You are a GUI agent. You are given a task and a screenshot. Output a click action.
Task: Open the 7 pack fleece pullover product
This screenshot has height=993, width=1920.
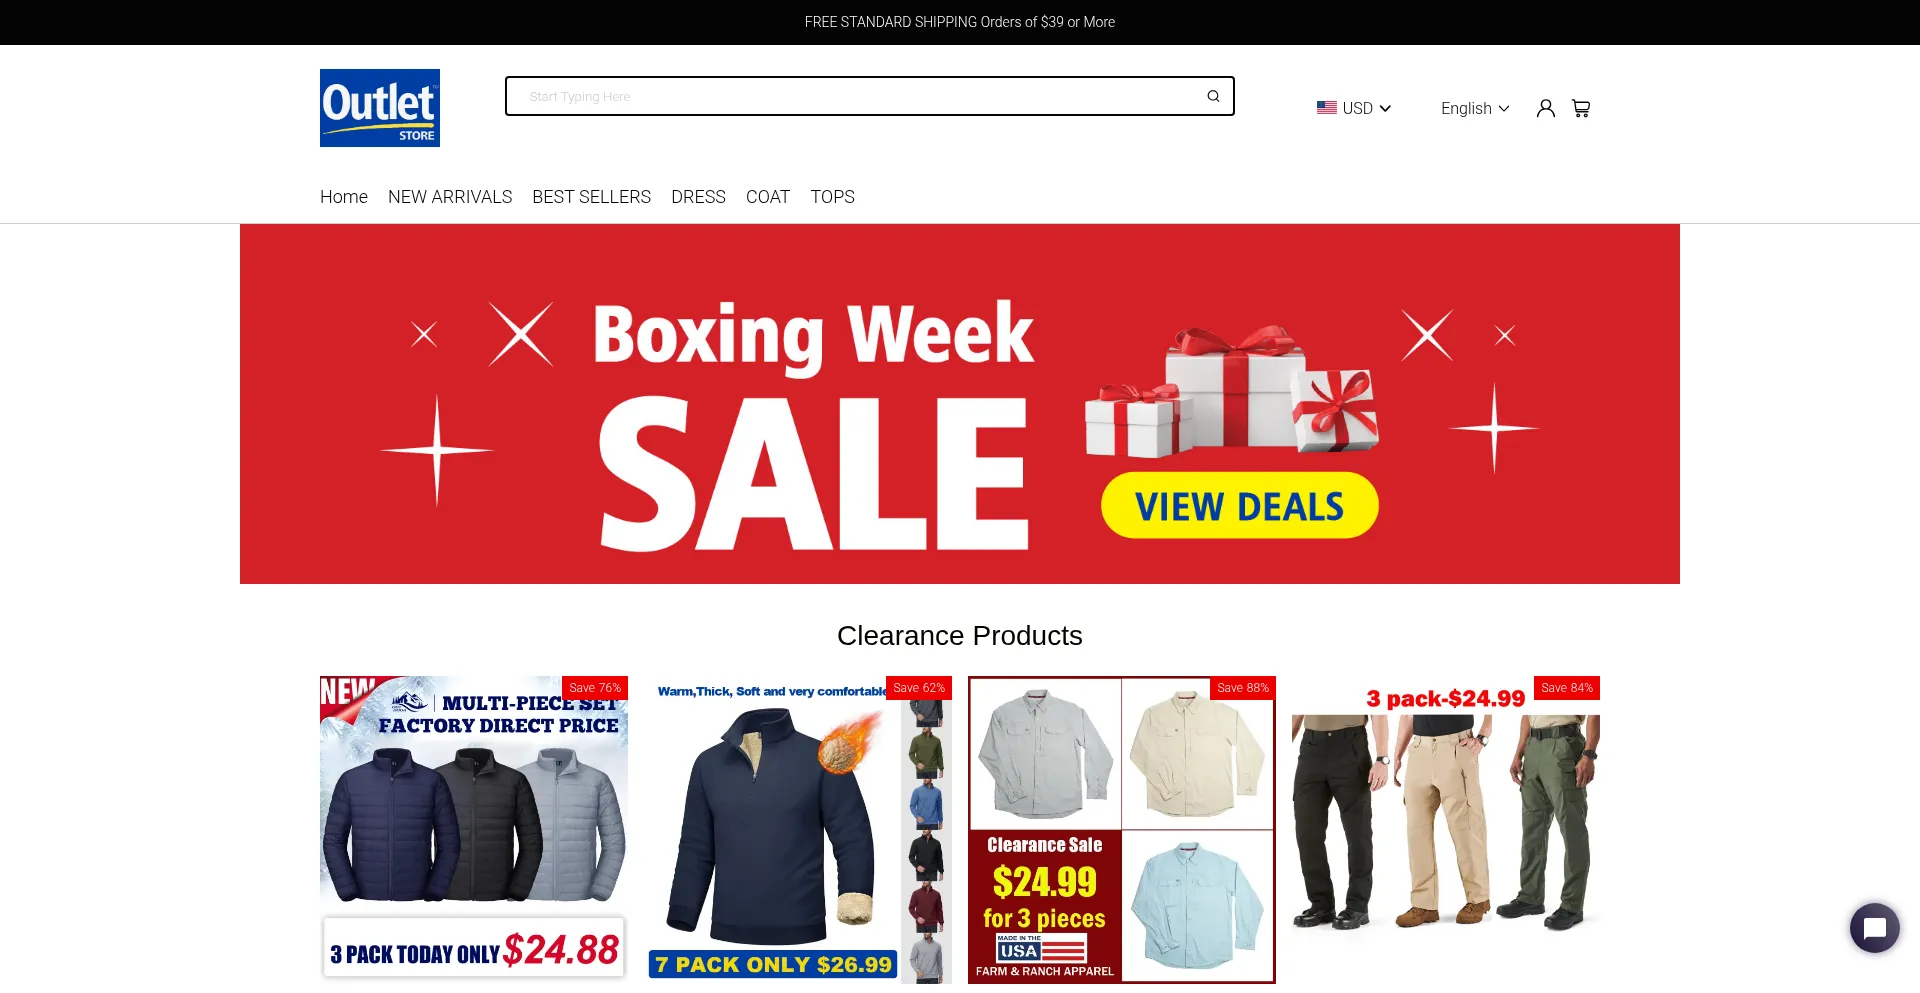pyautogui.click(x=798, y=830)
